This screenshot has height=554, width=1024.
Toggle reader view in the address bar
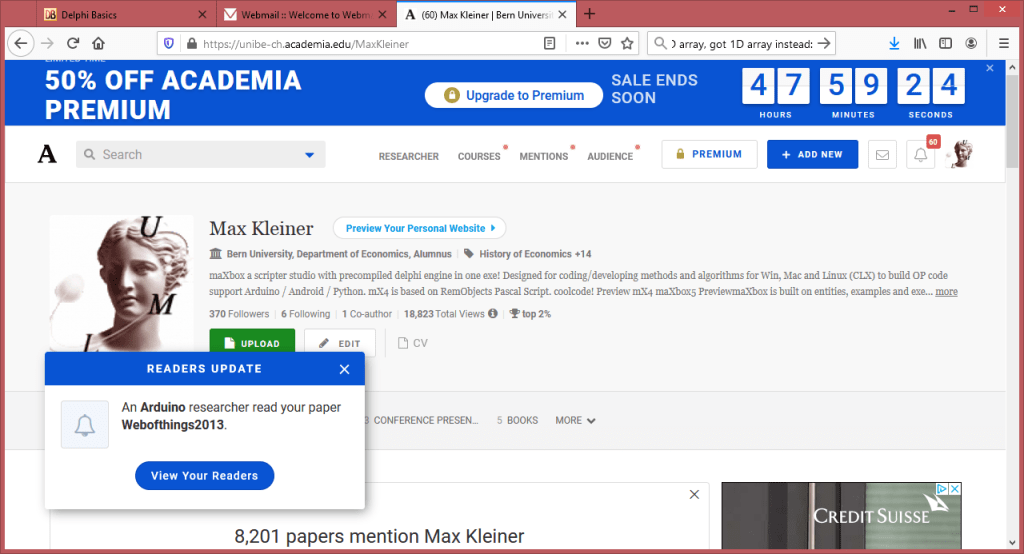[549, 43]
